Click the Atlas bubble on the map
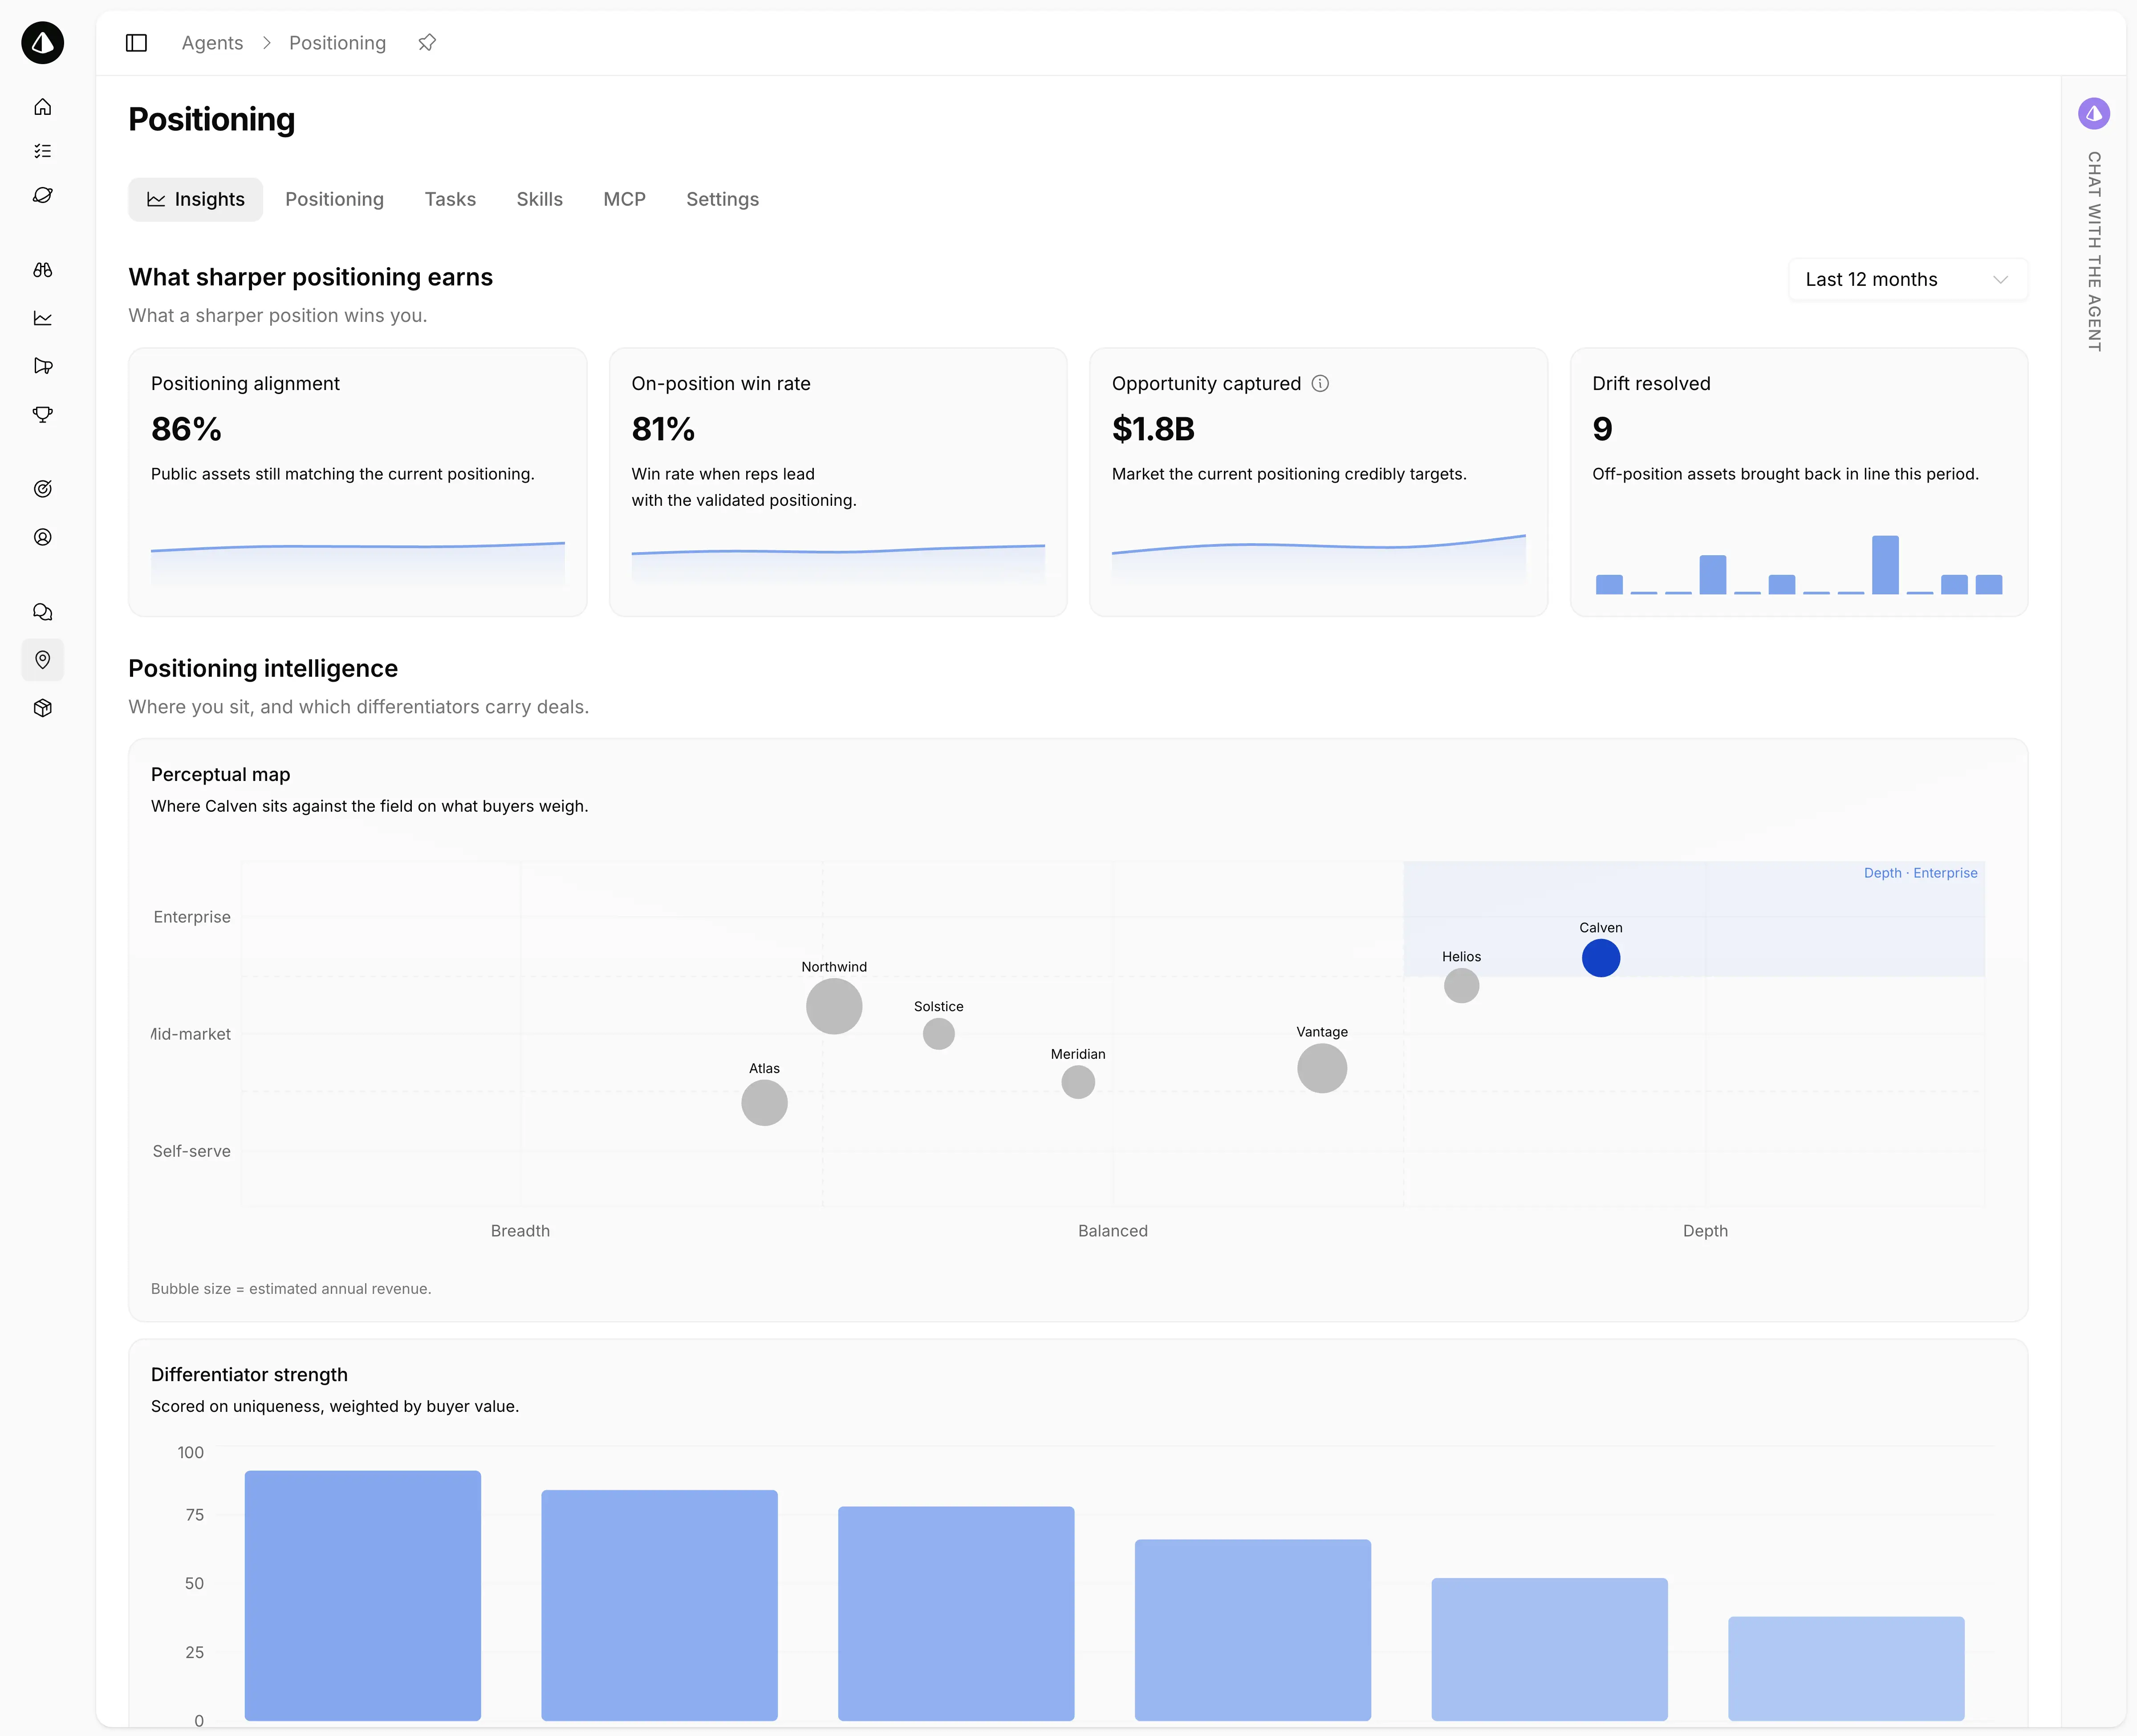The width and height of the screenshot is (2137, 1736). click(x=765, y=1103)
